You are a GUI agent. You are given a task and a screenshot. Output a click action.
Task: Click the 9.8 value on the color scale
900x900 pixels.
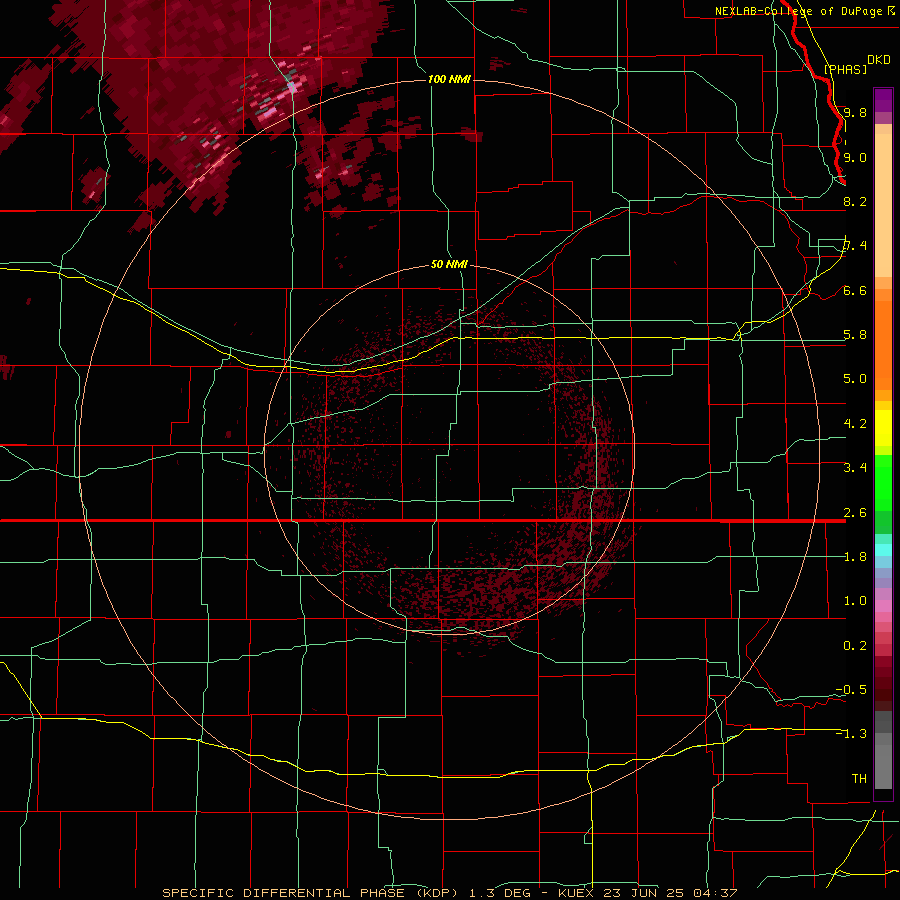click(x=855, y=112)
